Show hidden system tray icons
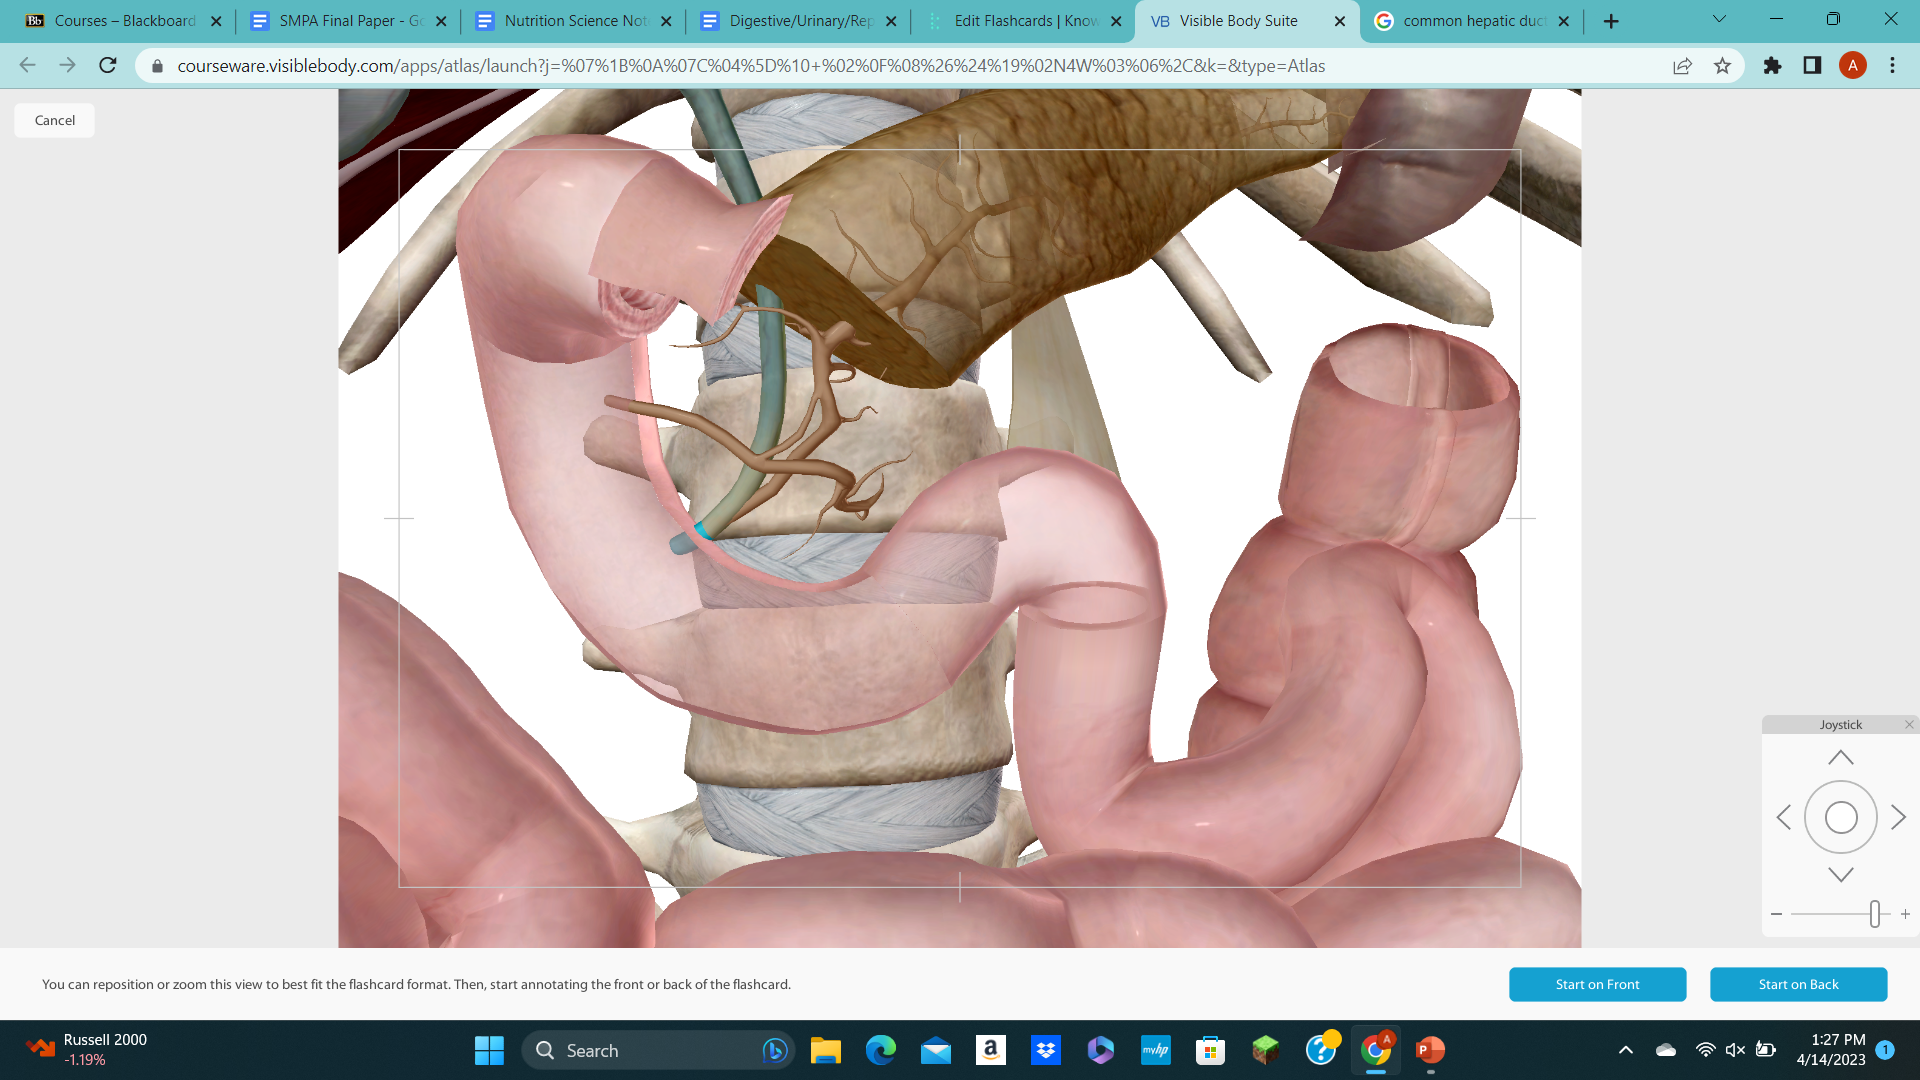This screenshot has height=1080, width=1920. 1625,1050
